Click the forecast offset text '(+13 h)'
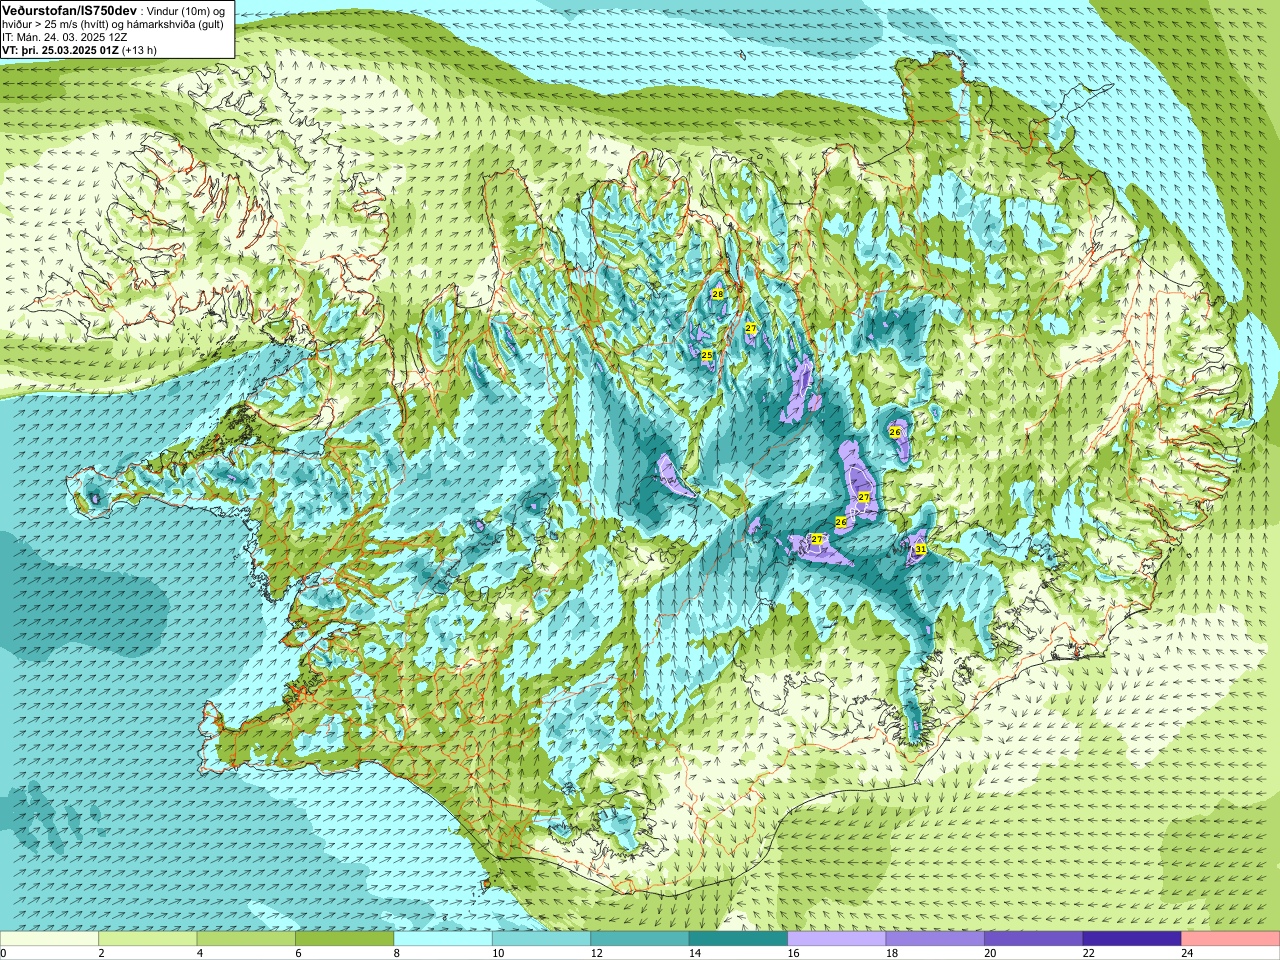Screen dimensions: 1280x960 click(139, 50)
